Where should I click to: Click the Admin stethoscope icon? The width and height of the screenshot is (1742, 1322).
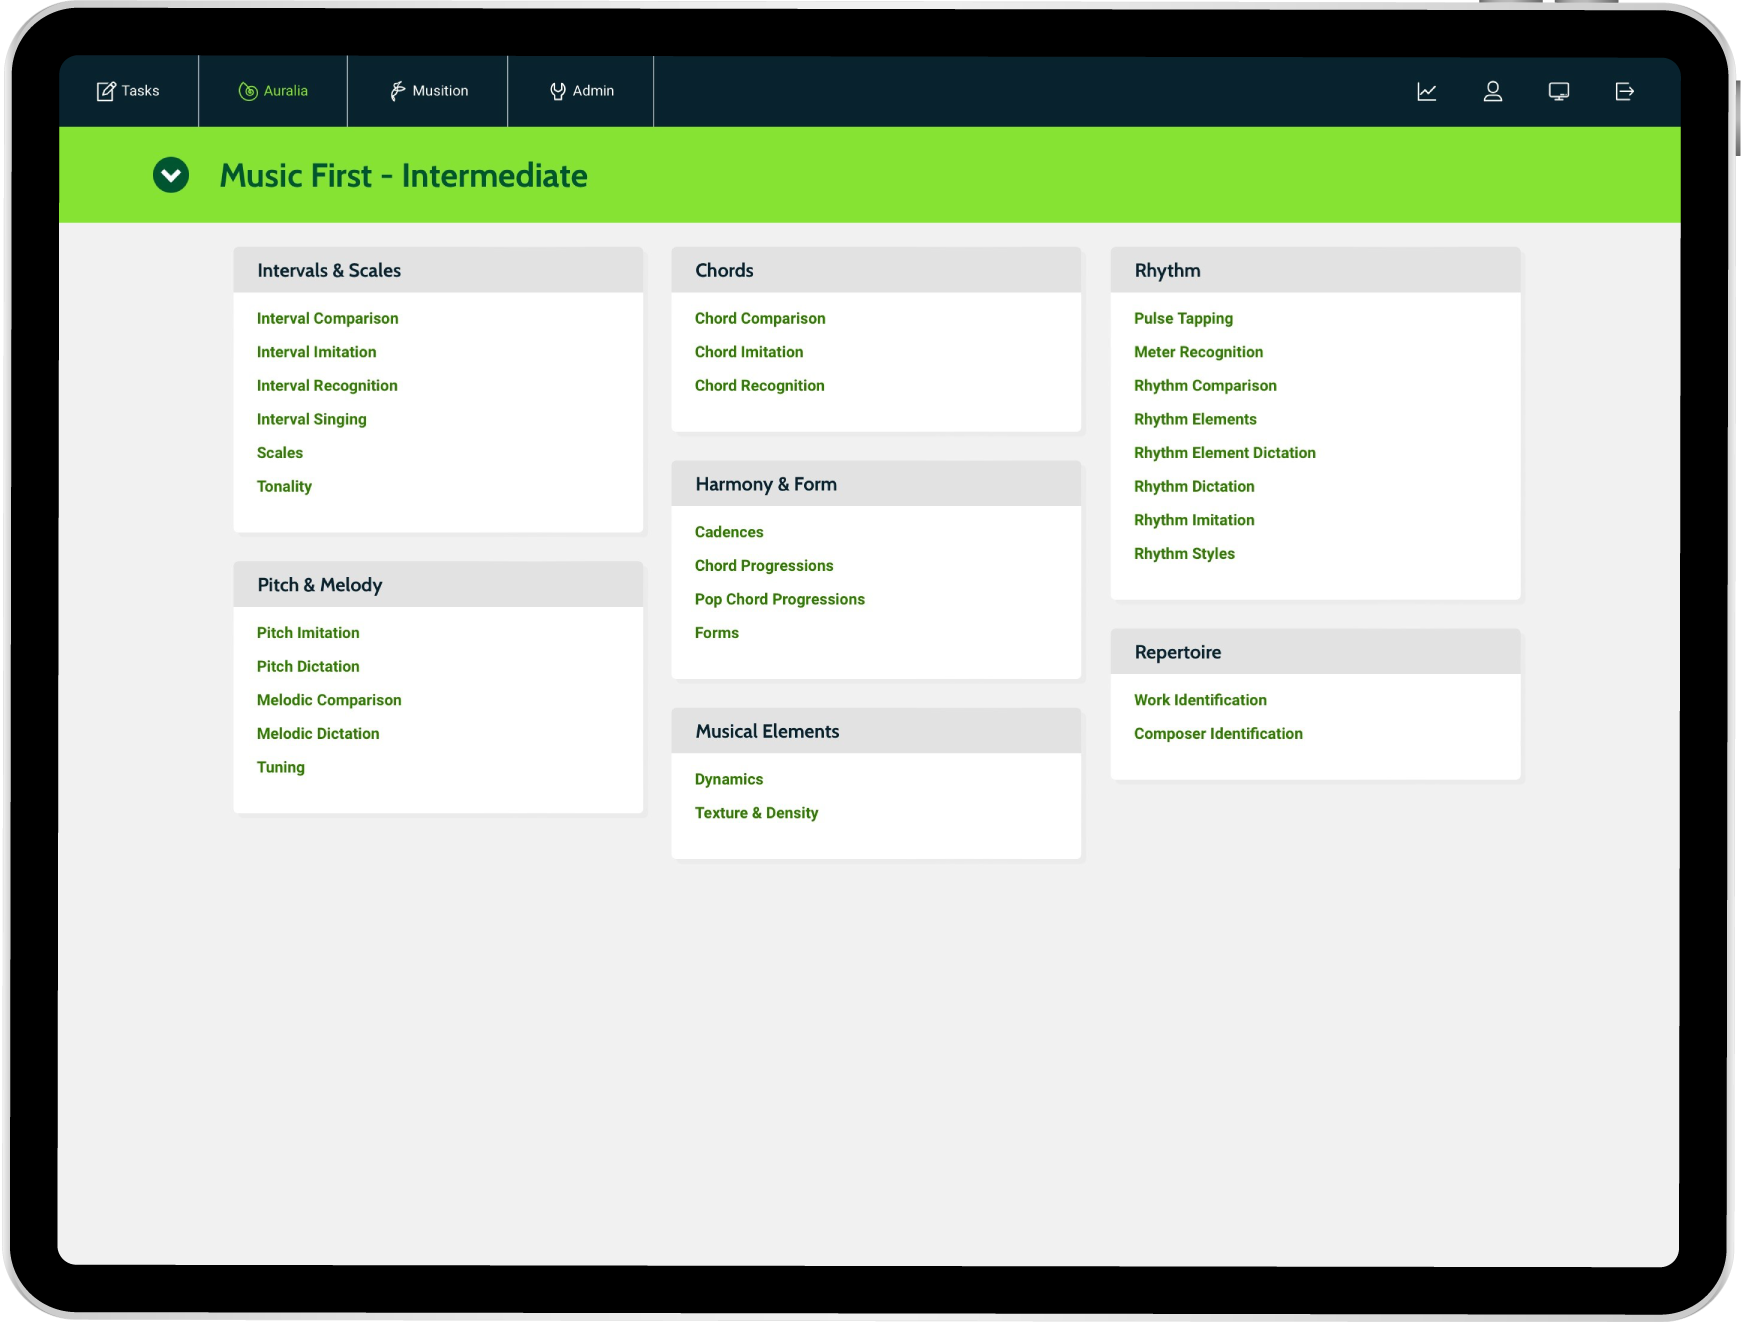click(558, 91)
